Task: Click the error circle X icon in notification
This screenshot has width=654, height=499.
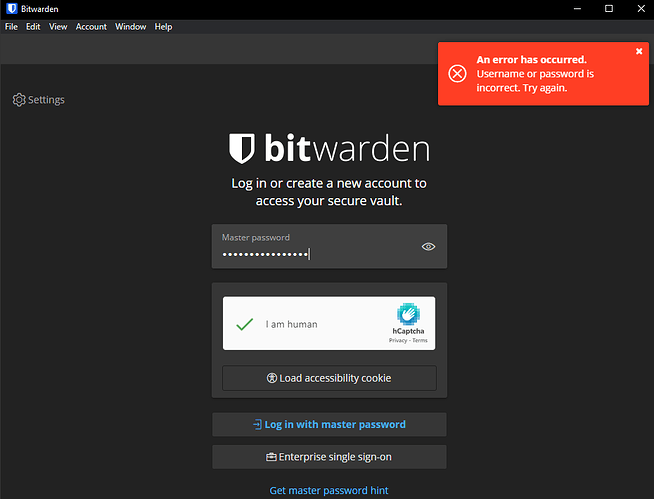Action: (x=457, y=74)
